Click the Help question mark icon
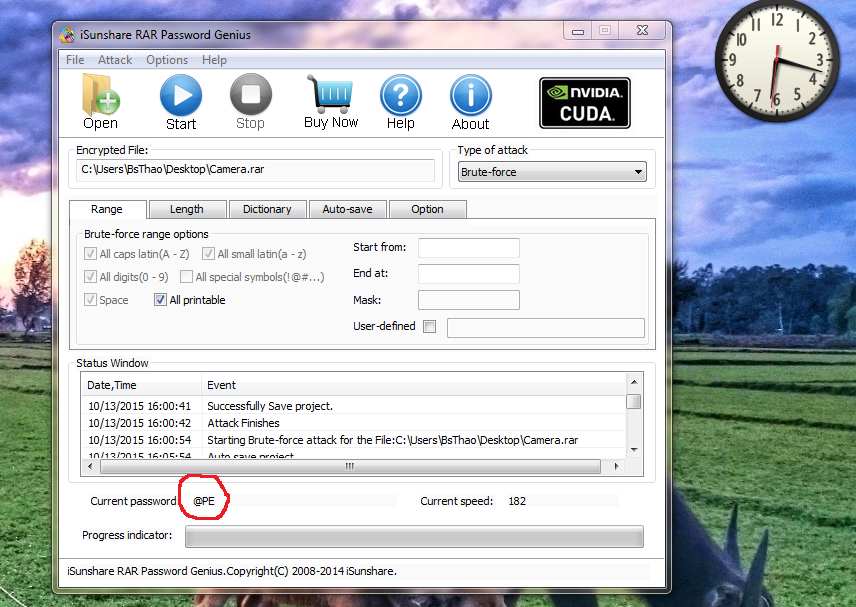This screenshot has width=856, height=607. [400, 97]
